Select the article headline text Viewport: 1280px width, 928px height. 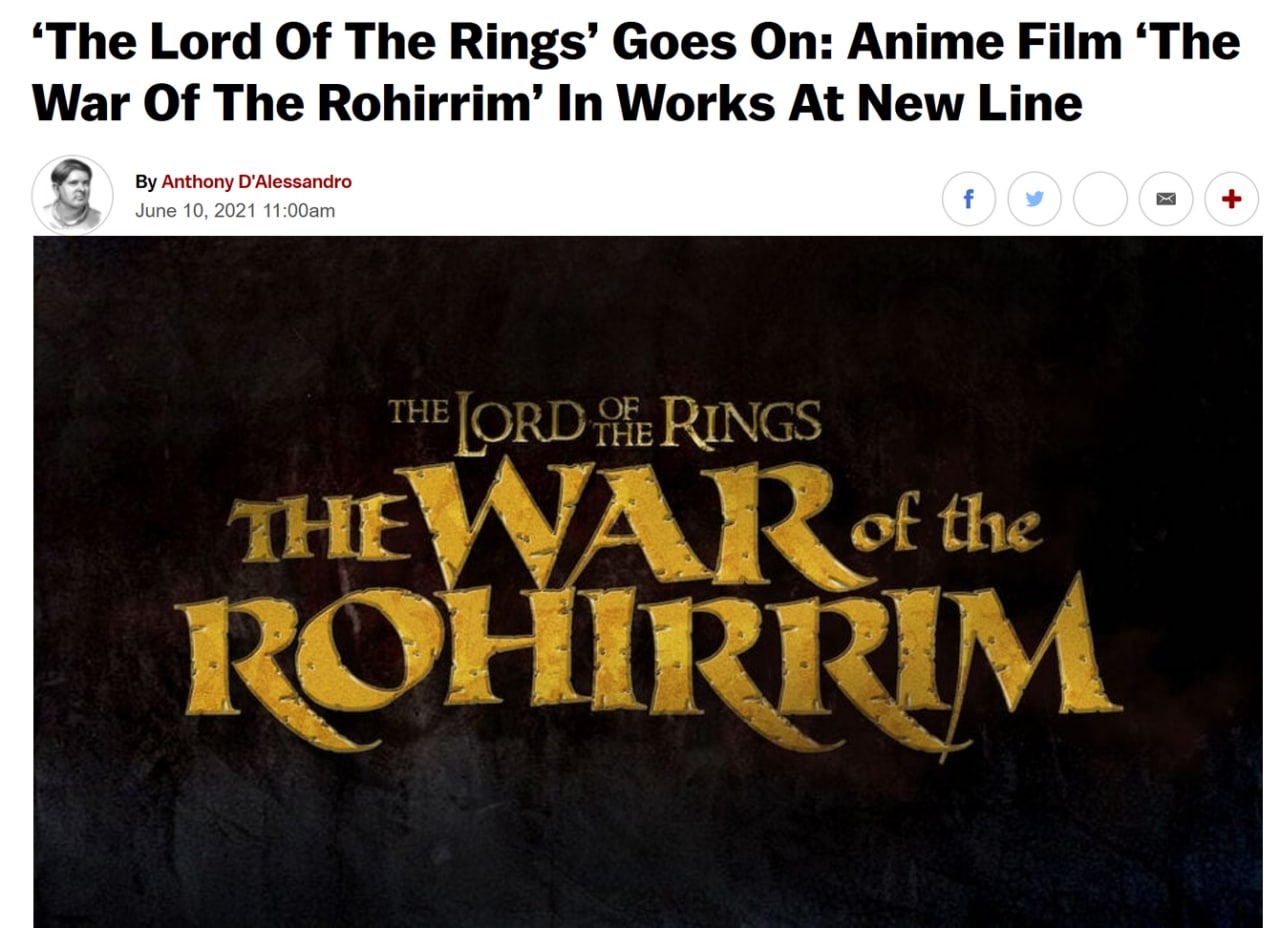[x=637, y=71]
